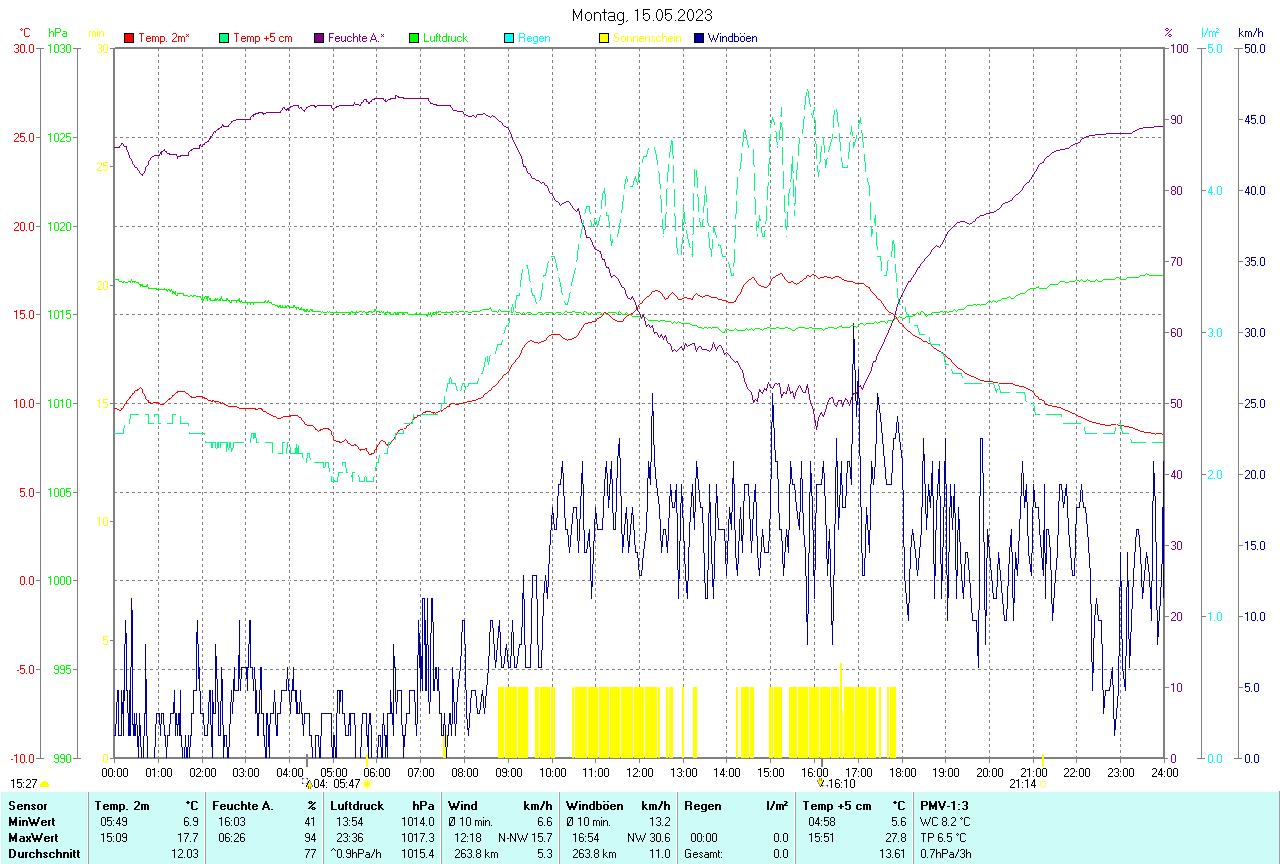Screen dimensions: 1280x864
Task: Click the 0.7hPa/3h trend value
Action: [945, 854]
